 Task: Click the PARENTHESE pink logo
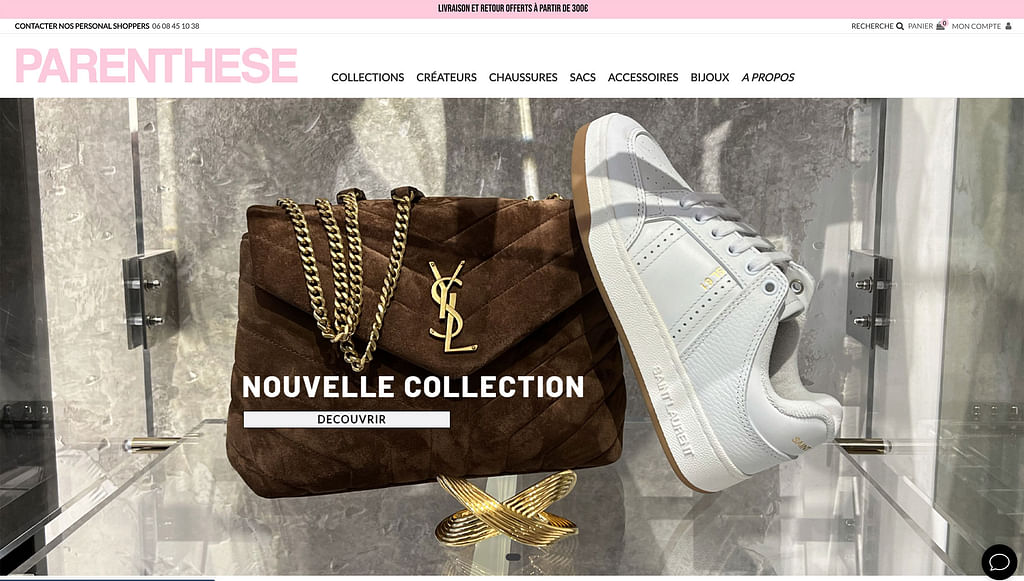tap(157, 65)
